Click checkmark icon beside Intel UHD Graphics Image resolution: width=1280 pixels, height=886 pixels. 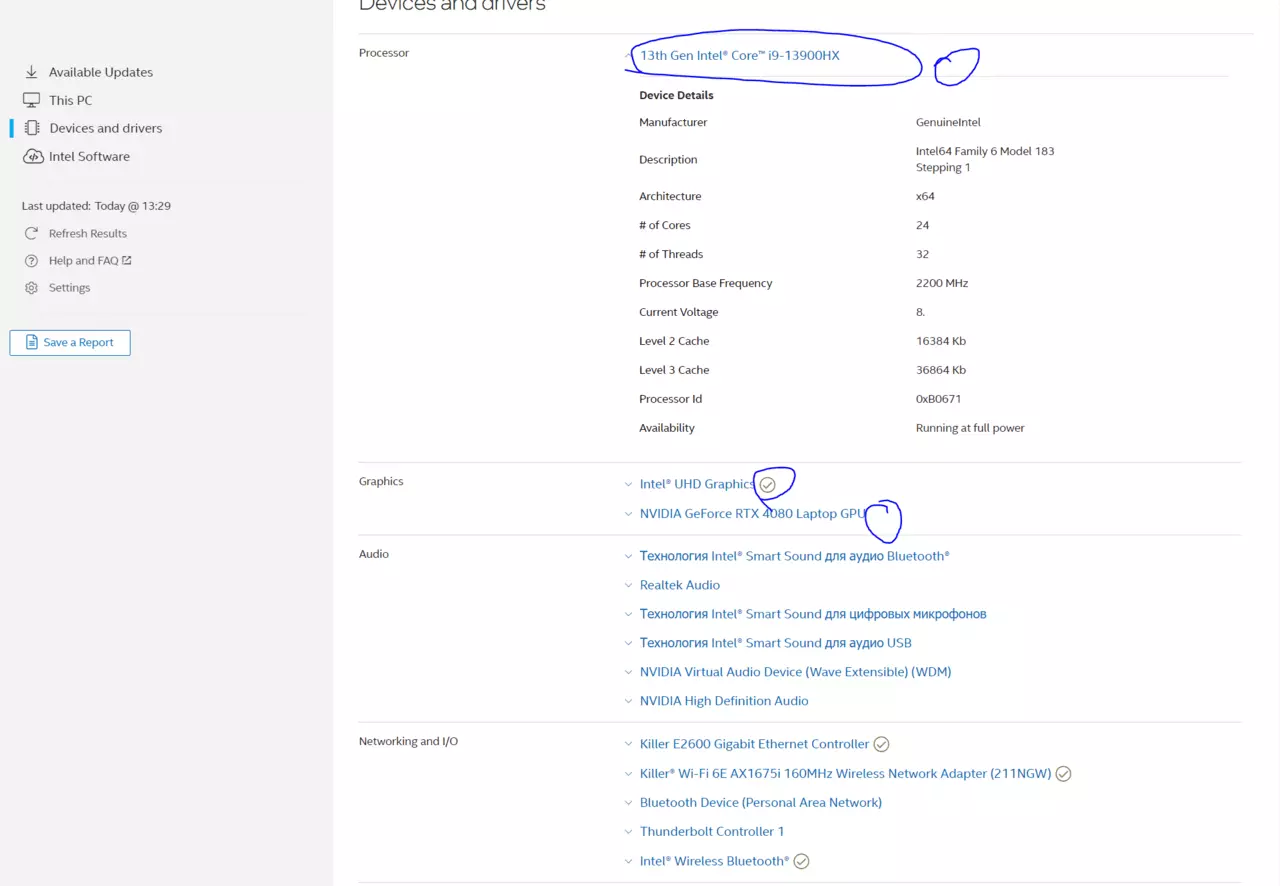pos(767,484)
